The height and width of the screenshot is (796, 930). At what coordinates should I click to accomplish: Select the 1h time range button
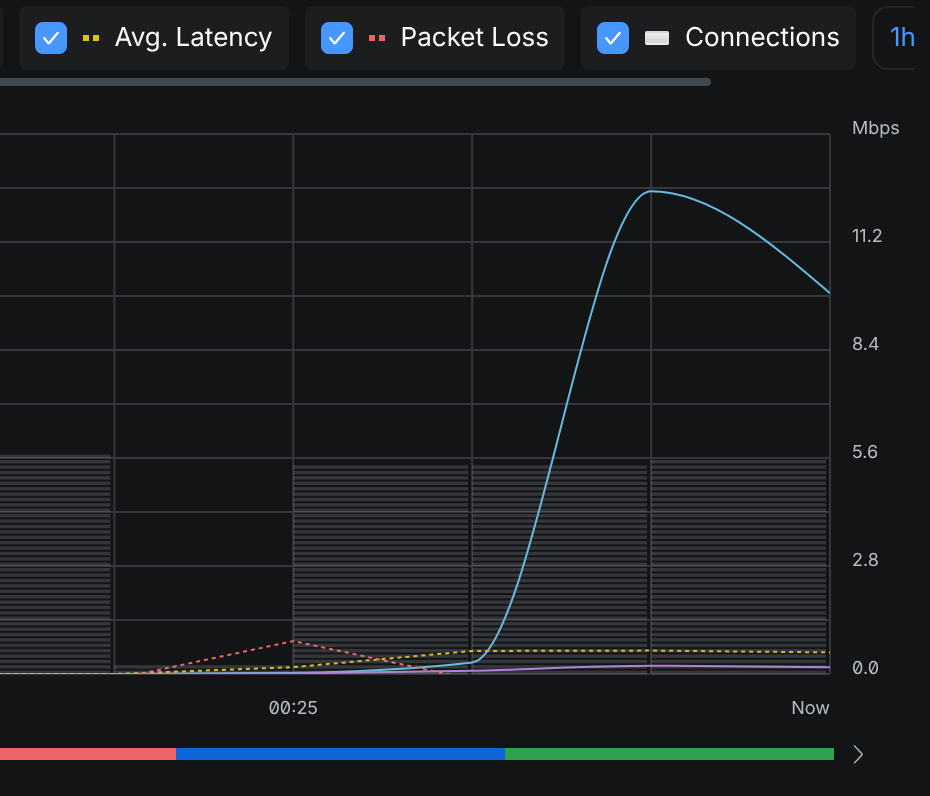pyautogui.click(x=901, y=38)
